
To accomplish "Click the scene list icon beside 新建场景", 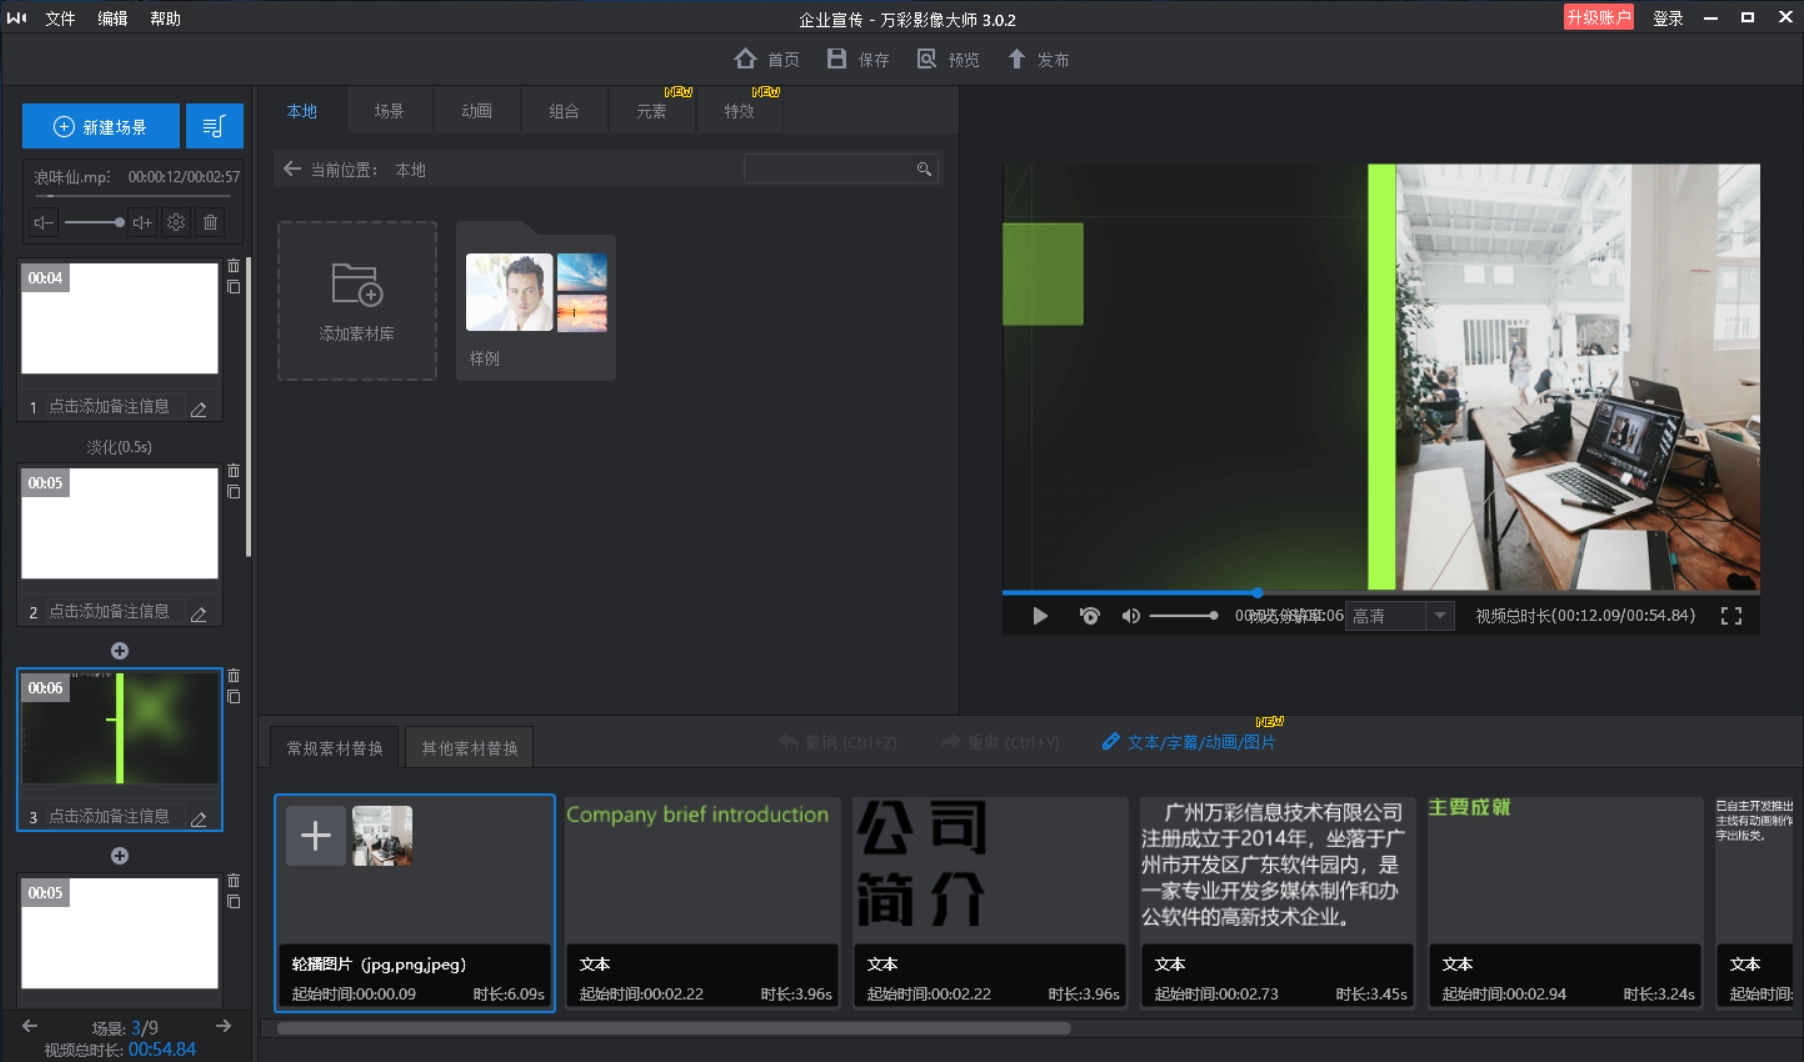I will click(214, 126).
